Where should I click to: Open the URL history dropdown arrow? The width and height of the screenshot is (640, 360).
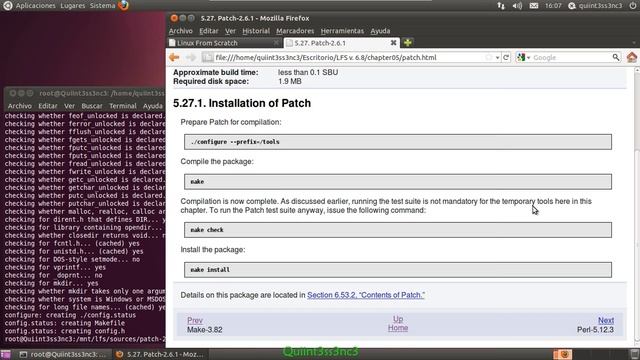coord(497,58)
